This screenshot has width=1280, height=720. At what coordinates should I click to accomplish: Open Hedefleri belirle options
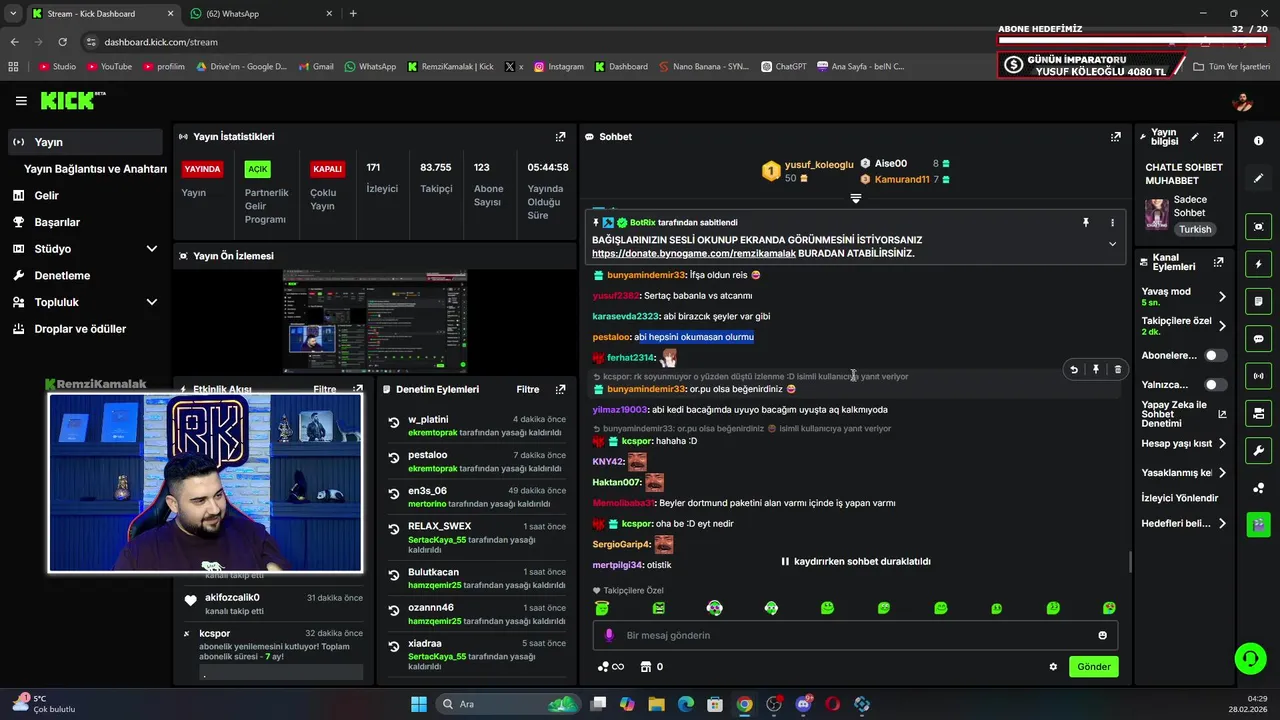tap(1184, 524)
